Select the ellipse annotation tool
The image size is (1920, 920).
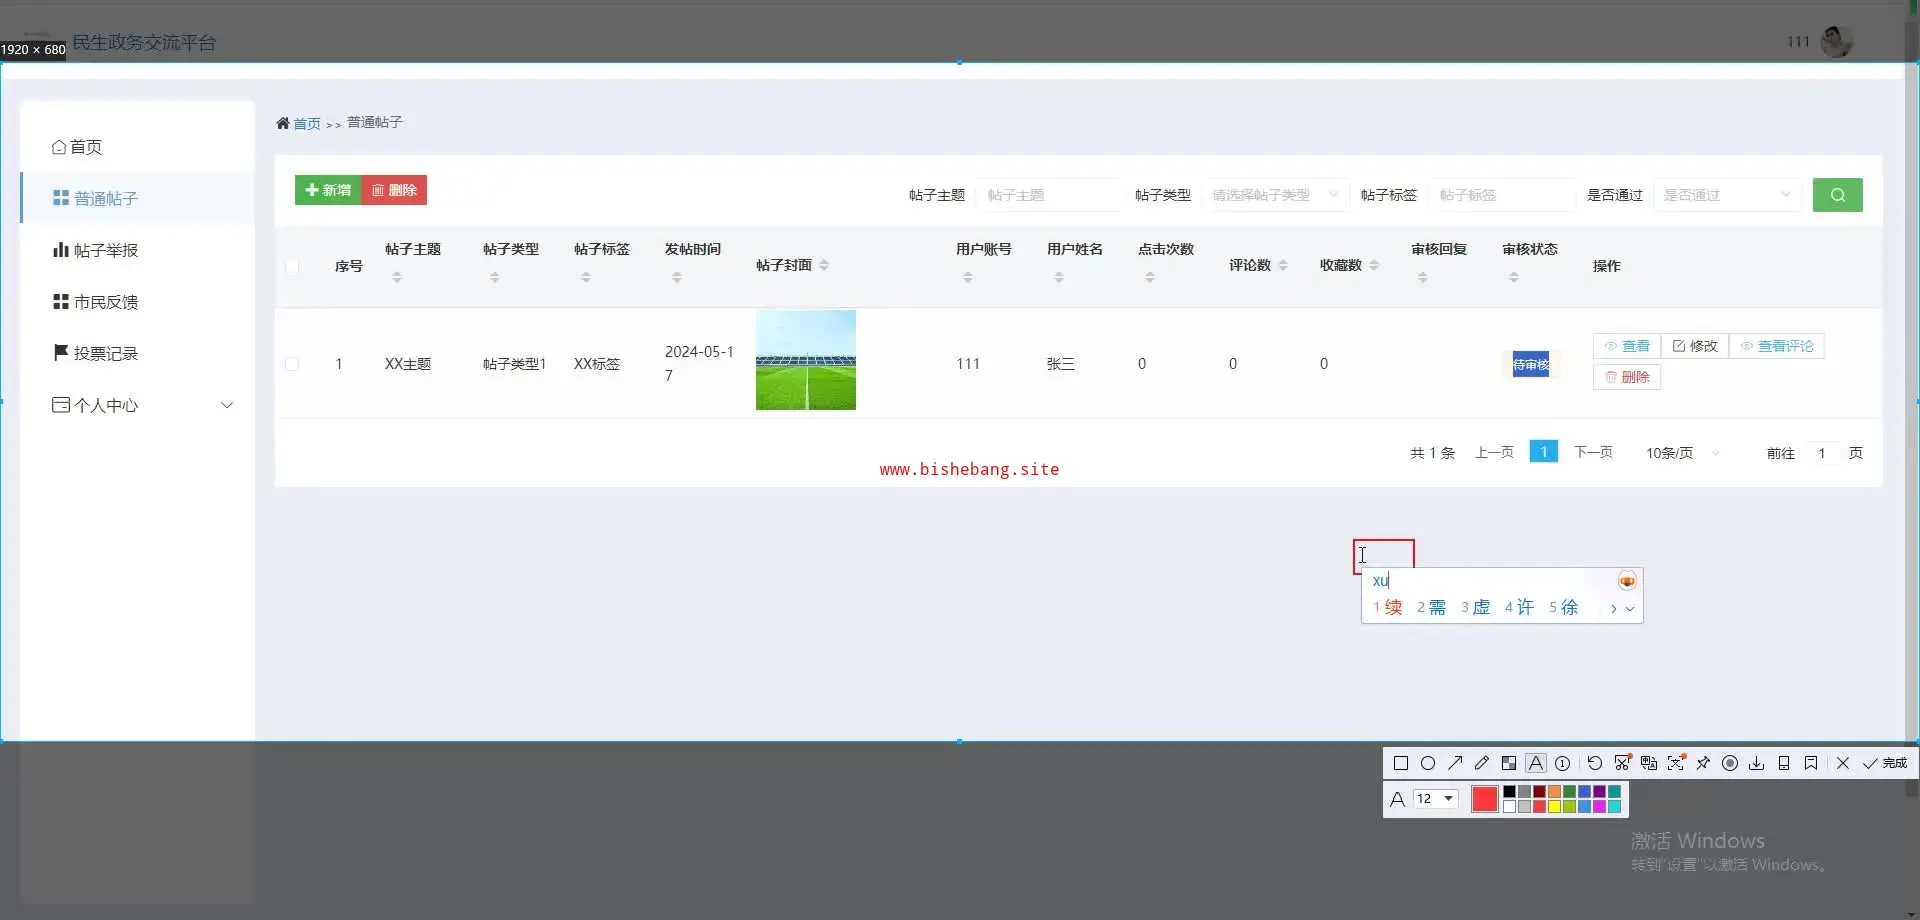1428,763
